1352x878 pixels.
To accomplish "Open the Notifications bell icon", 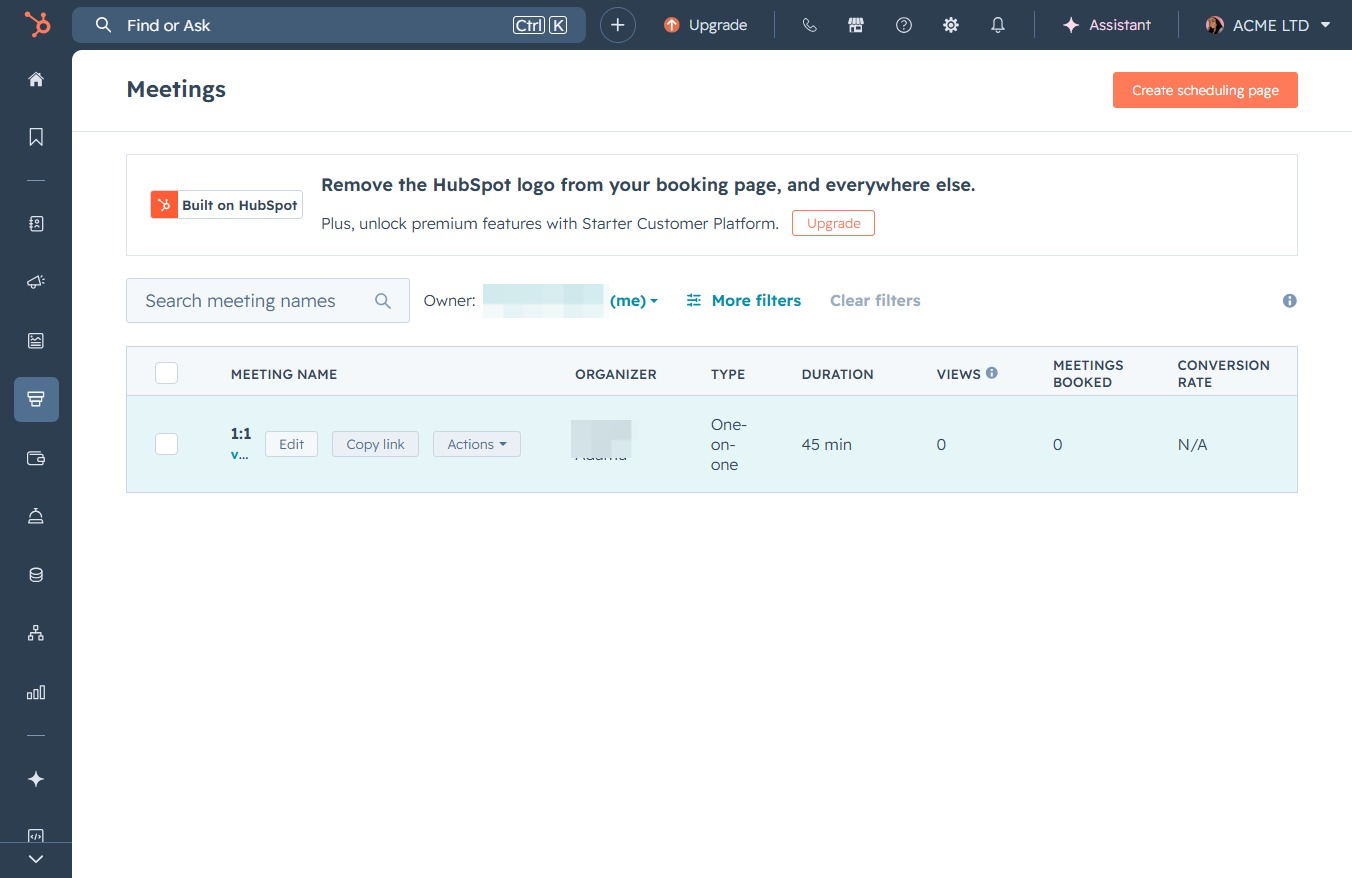I will tap(998, 25).
